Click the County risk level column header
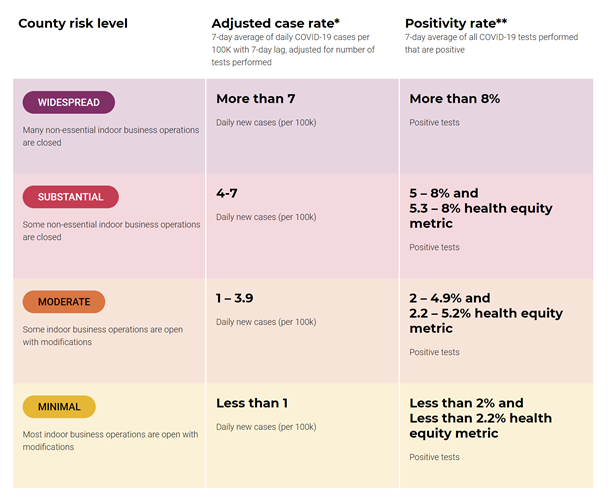Viewport: 610px width, 499px height. (x=73, y=23)
